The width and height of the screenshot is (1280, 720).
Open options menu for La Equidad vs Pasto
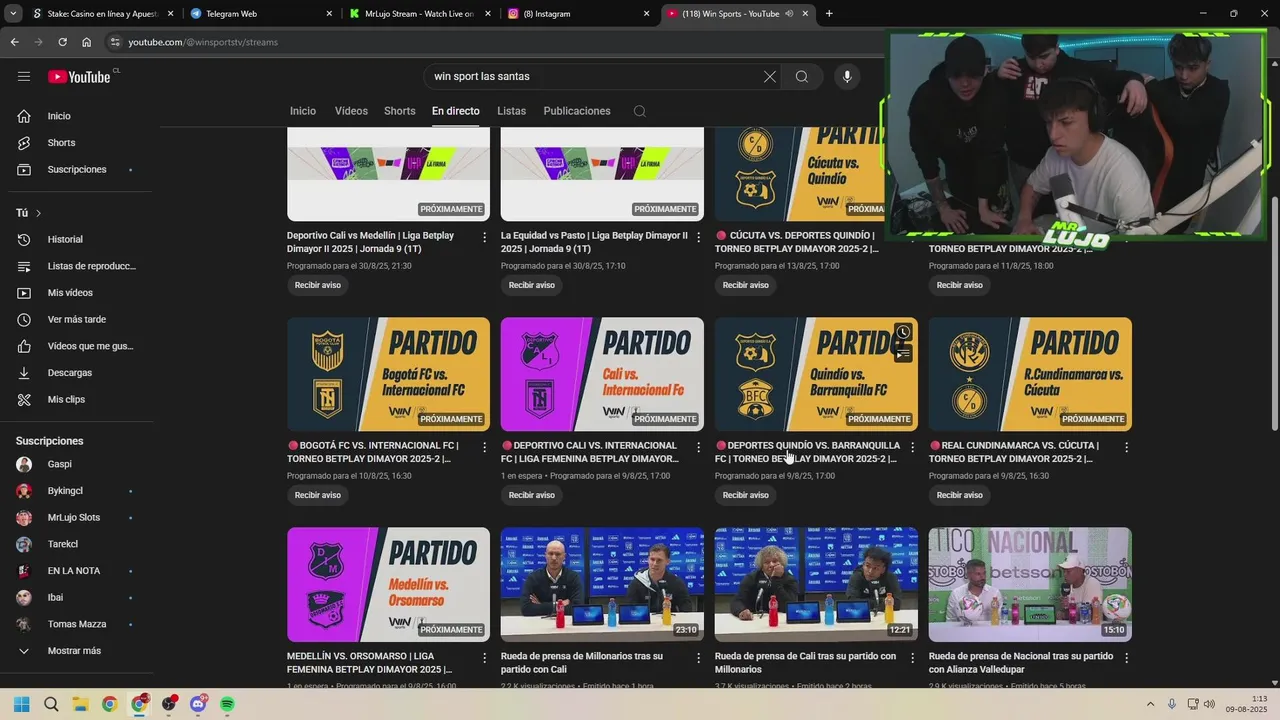(x=699, y=237)
